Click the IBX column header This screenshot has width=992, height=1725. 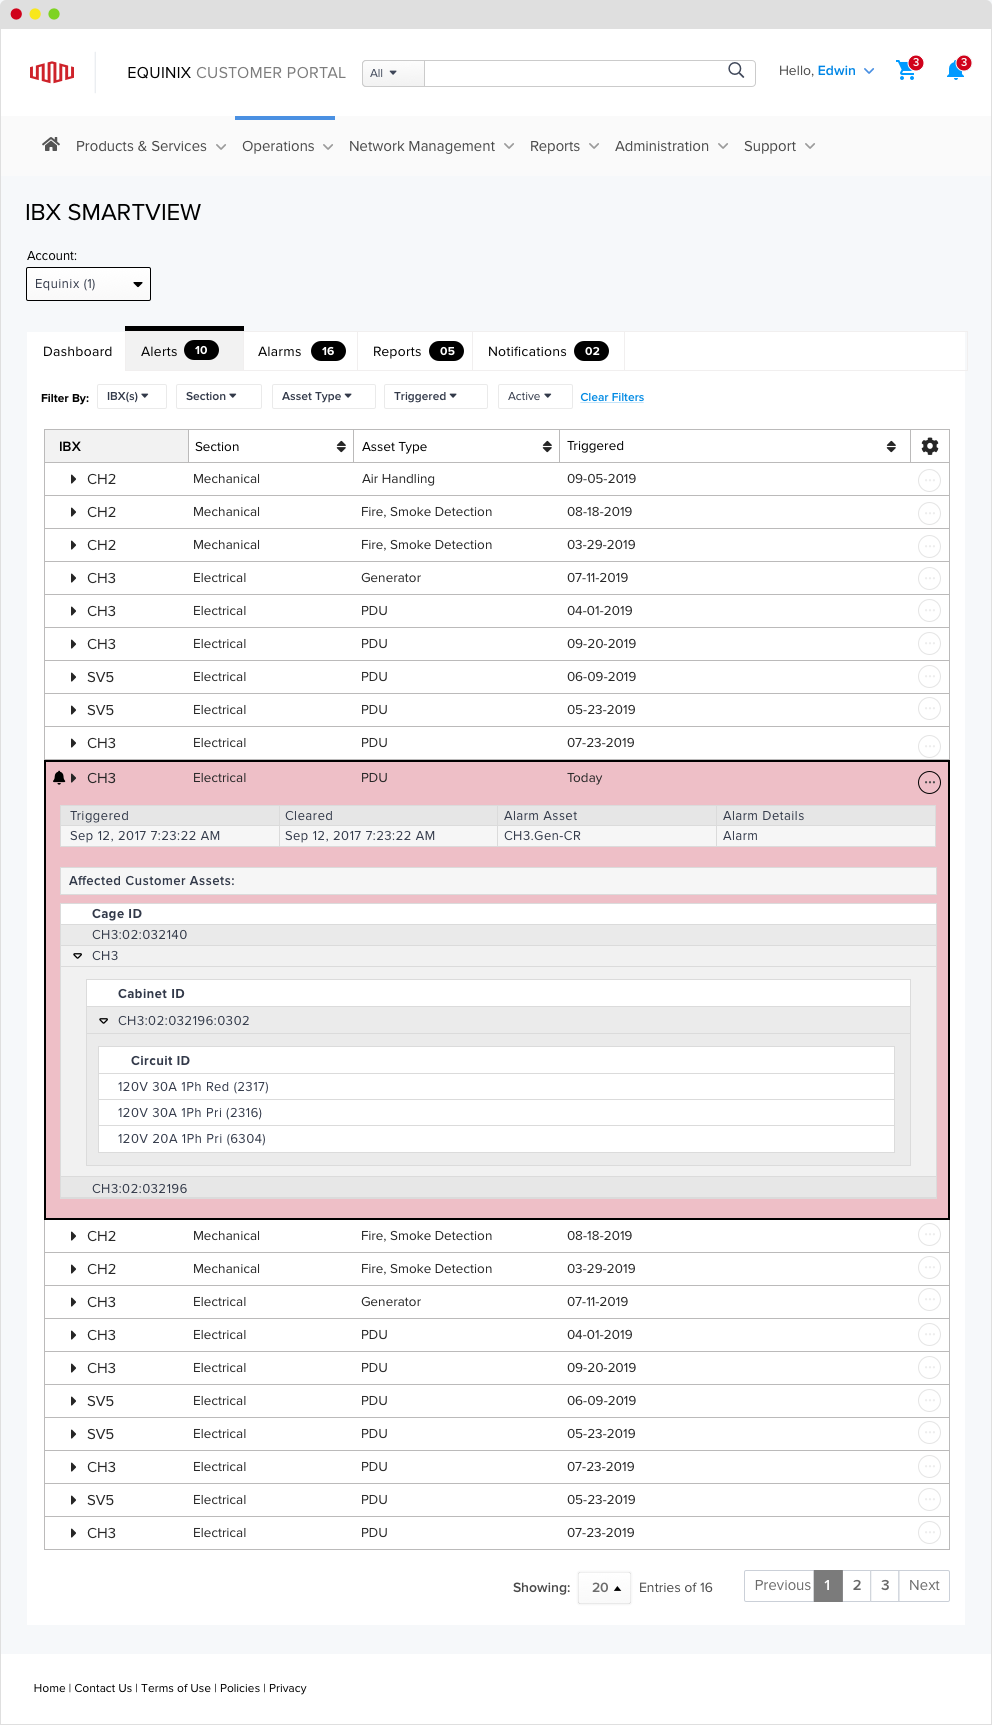(117, 446)
